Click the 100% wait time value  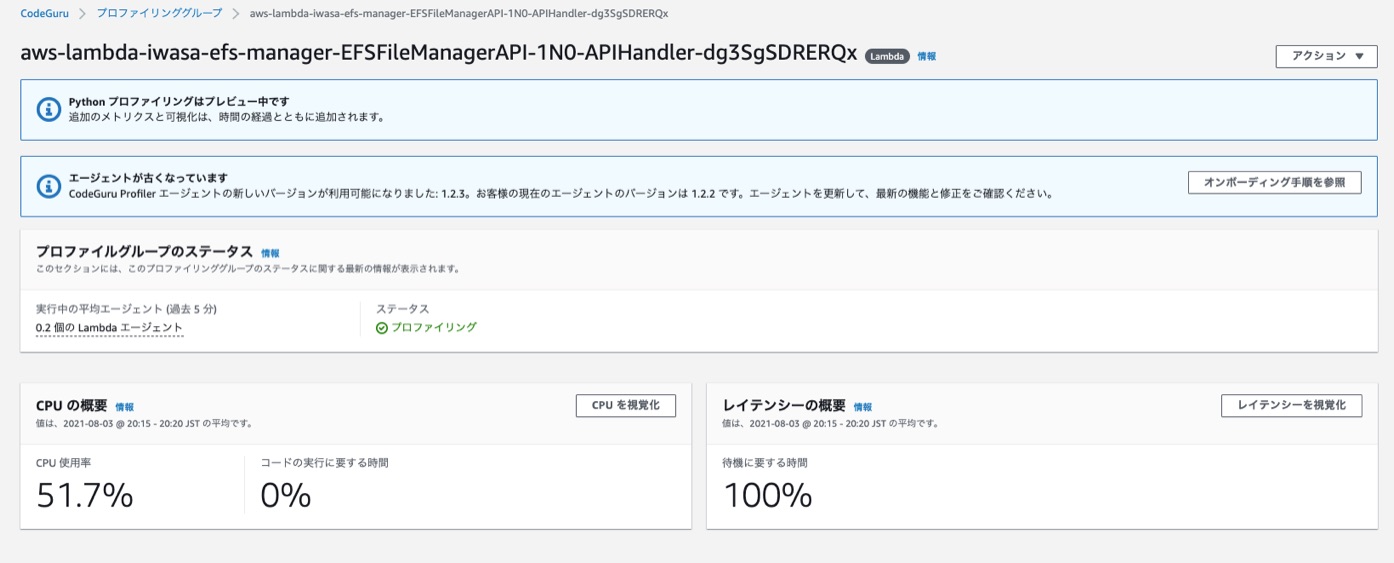[x=767, y=495]
